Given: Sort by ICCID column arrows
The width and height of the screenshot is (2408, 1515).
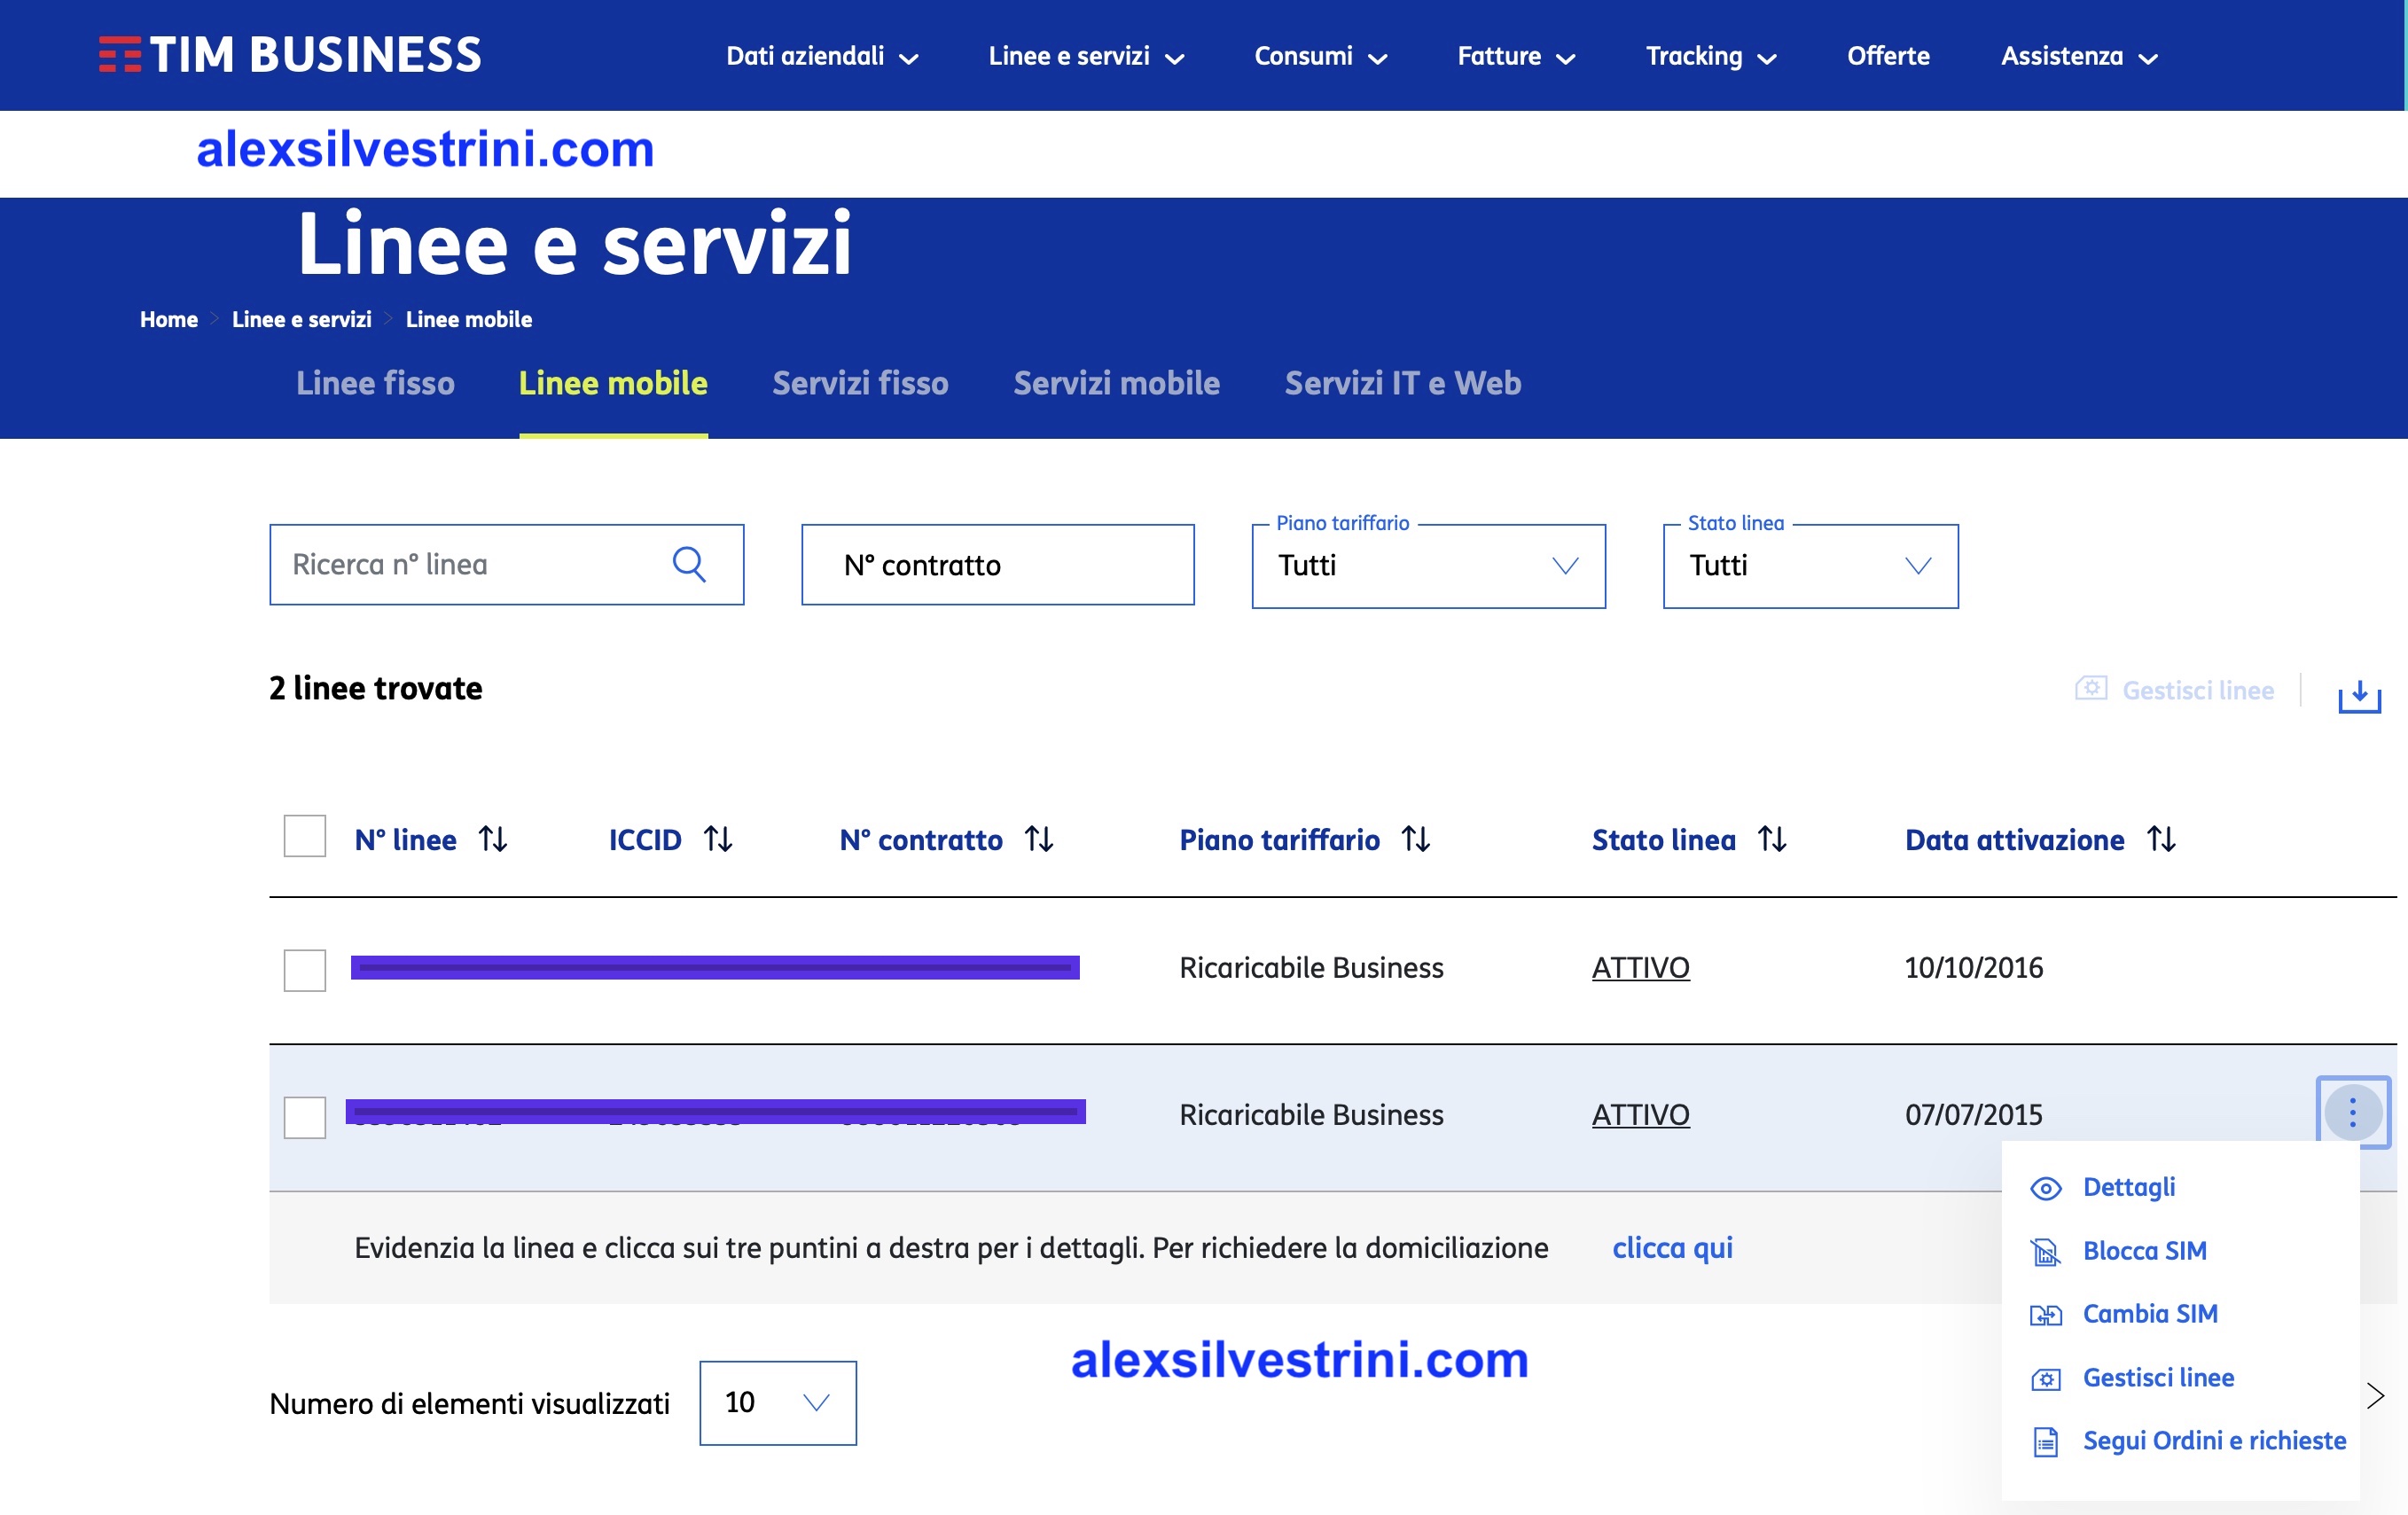Looking at the screenshot, I should 718,839.
